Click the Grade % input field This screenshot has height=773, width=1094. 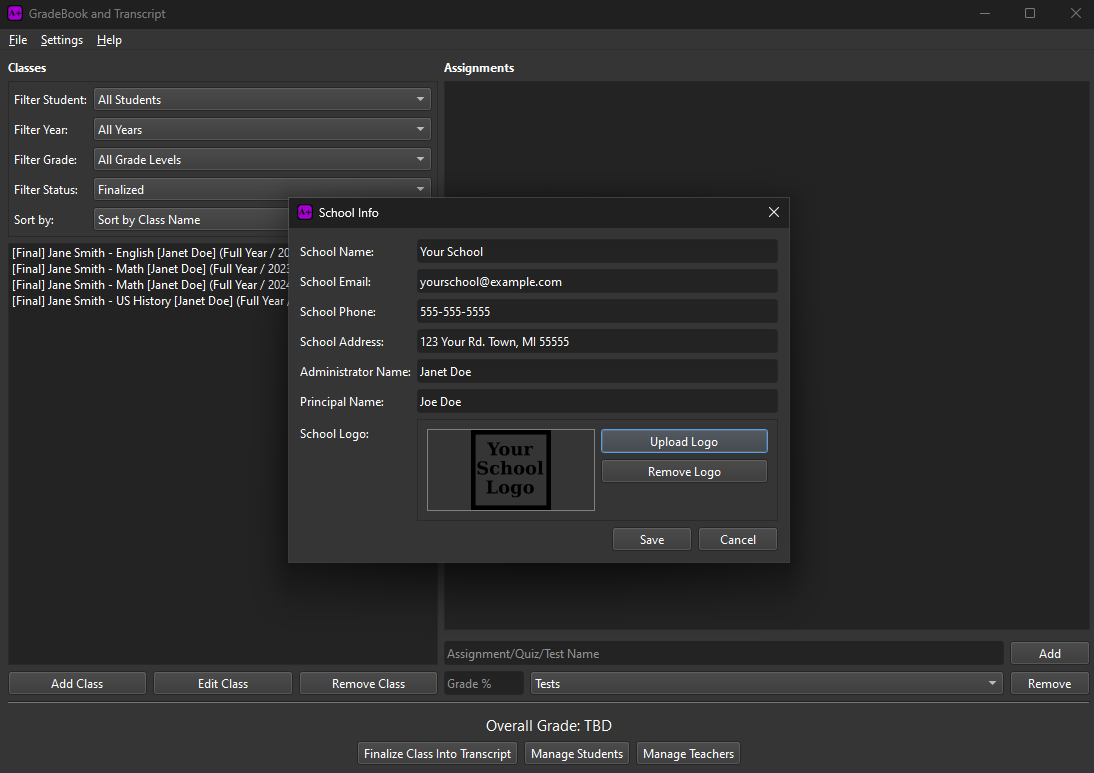(484, 684)
